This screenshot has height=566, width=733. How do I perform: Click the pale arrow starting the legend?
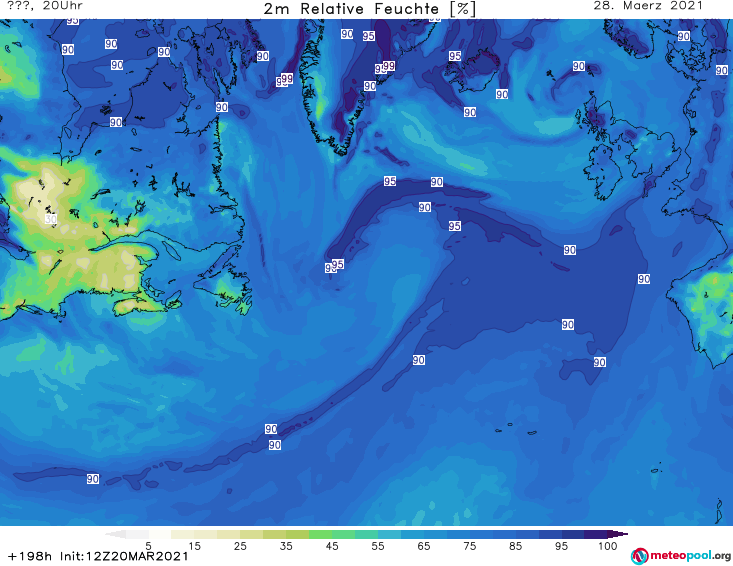[115, 534]
